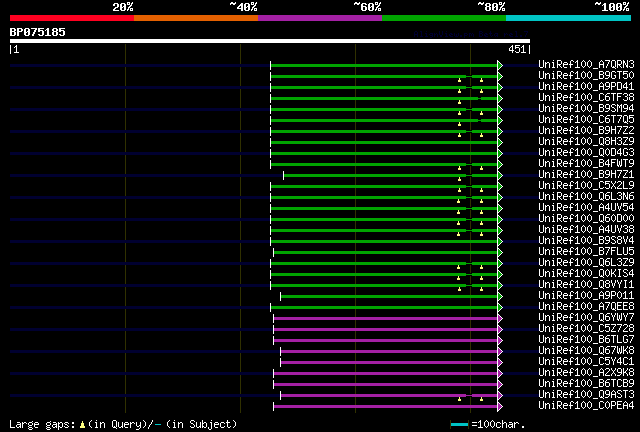Click the green alignment bar for UniRef100_A9P011
The height and width of the screenshot is (432, 640).
389,297
